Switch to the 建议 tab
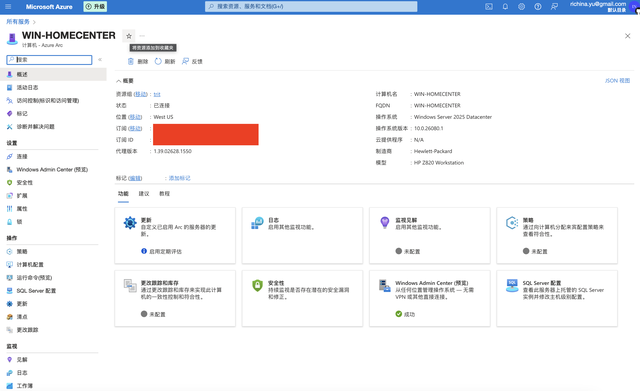Image resolution: width=640 pixels, height=391 pixels. [x=144, y=194]
